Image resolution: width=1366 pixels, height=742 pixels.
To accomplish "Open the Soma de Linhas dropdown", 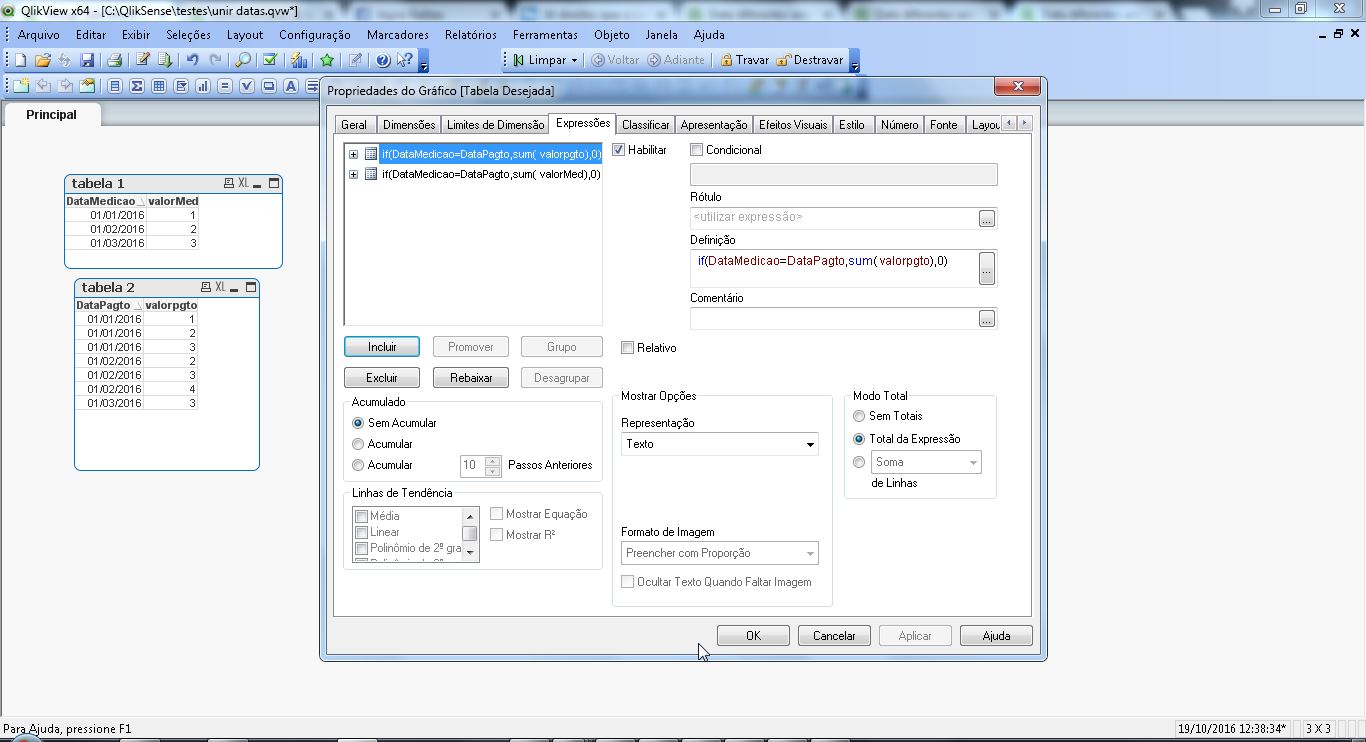I will pos(926,462).
